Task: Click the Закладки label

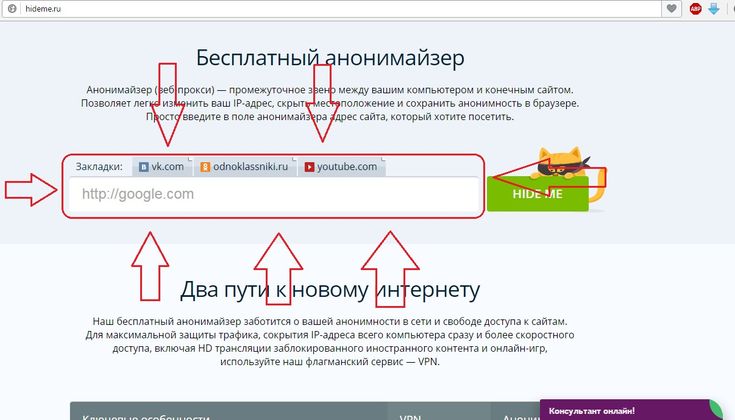Action: point(99,167)
